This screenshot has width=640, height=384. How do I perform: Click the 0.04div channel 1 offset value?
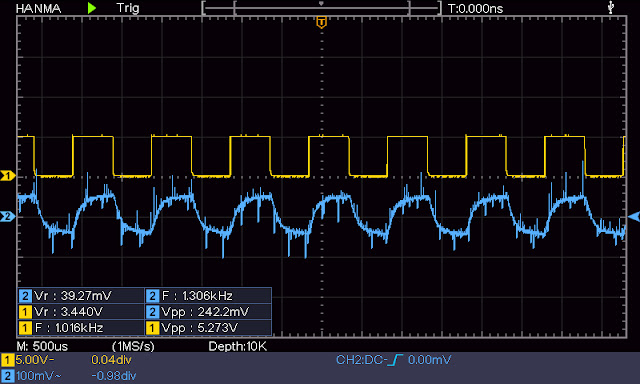111,360
